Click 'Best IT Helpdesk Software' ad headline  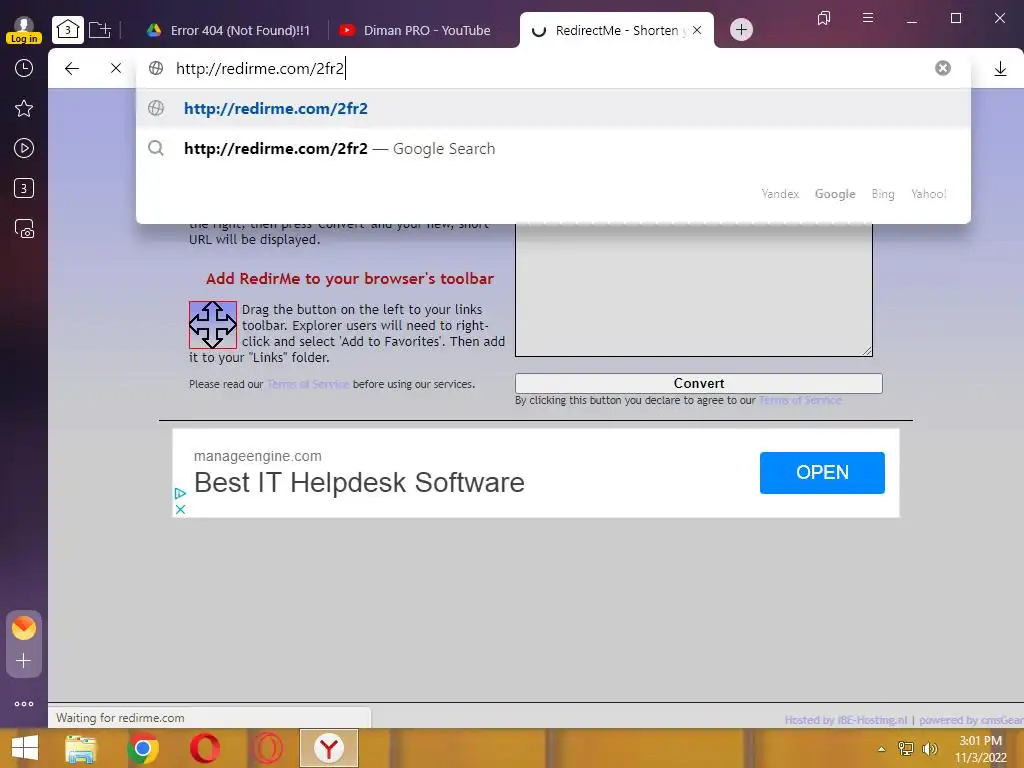tap(359, 483)
